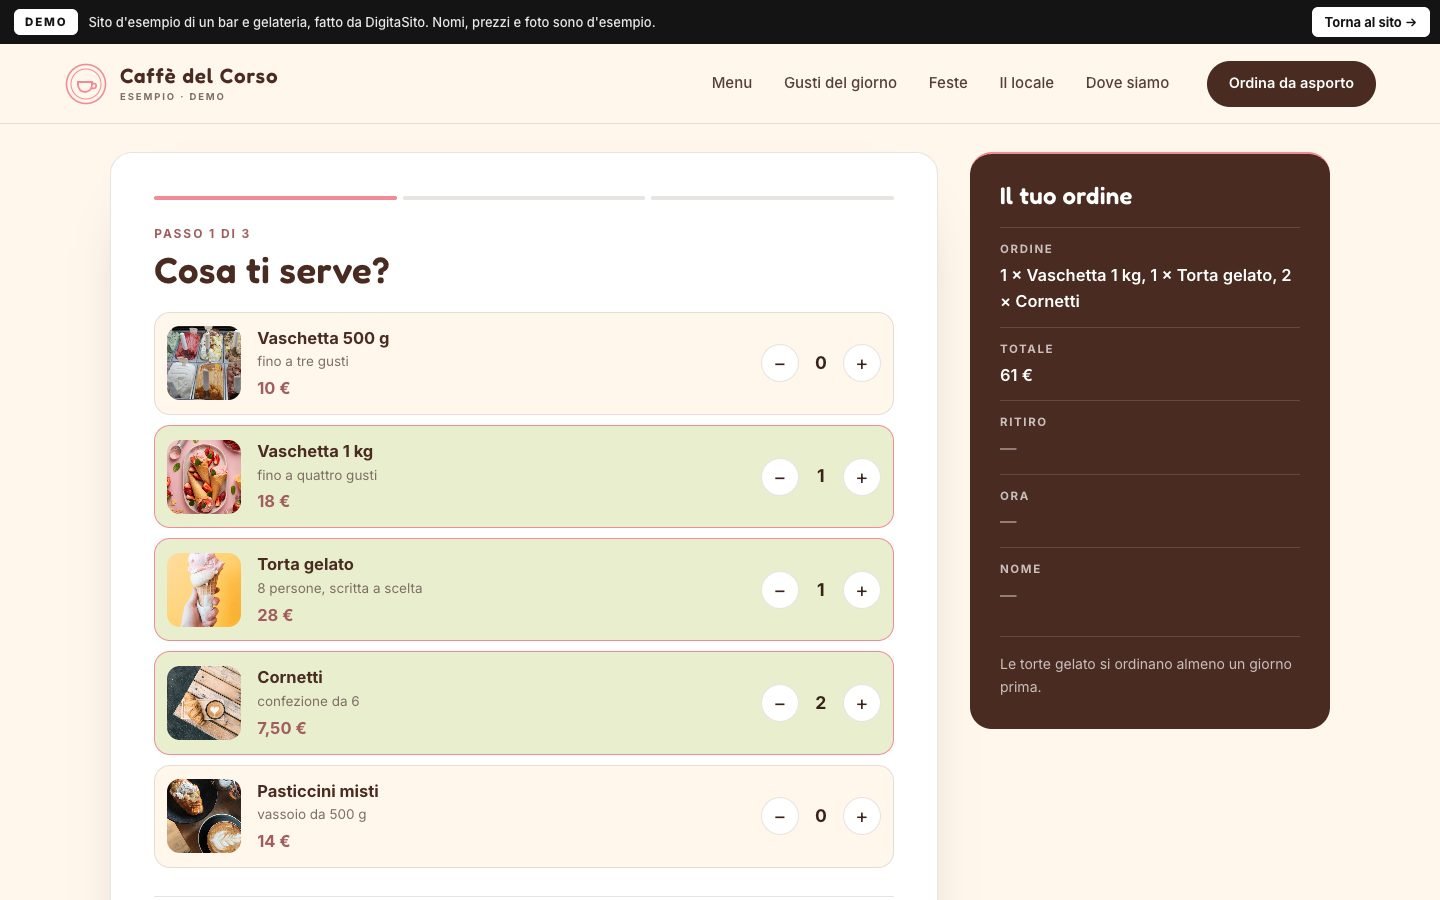
Task: Click 'vassoio da 500 g' description
Action: pyautogui.click(x=312, y=814)
